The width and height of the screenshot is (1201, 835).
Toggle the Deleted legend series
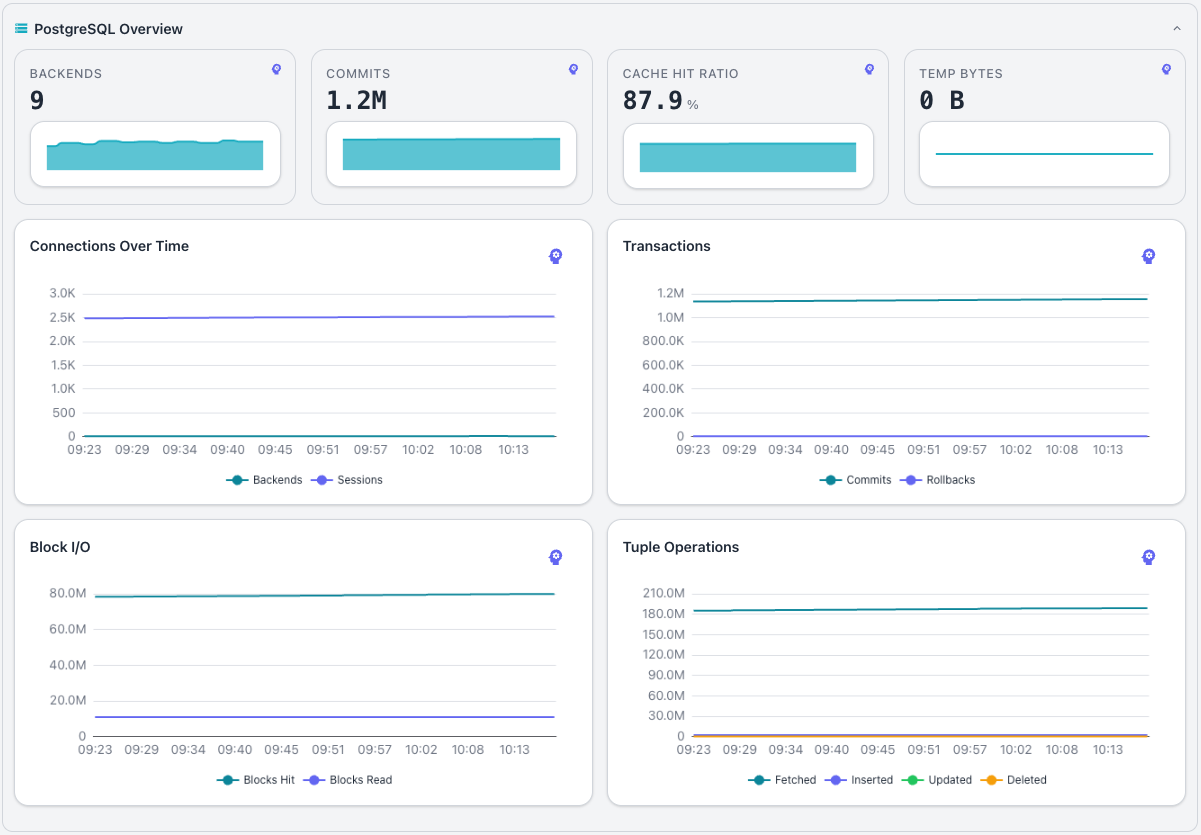1014,780
